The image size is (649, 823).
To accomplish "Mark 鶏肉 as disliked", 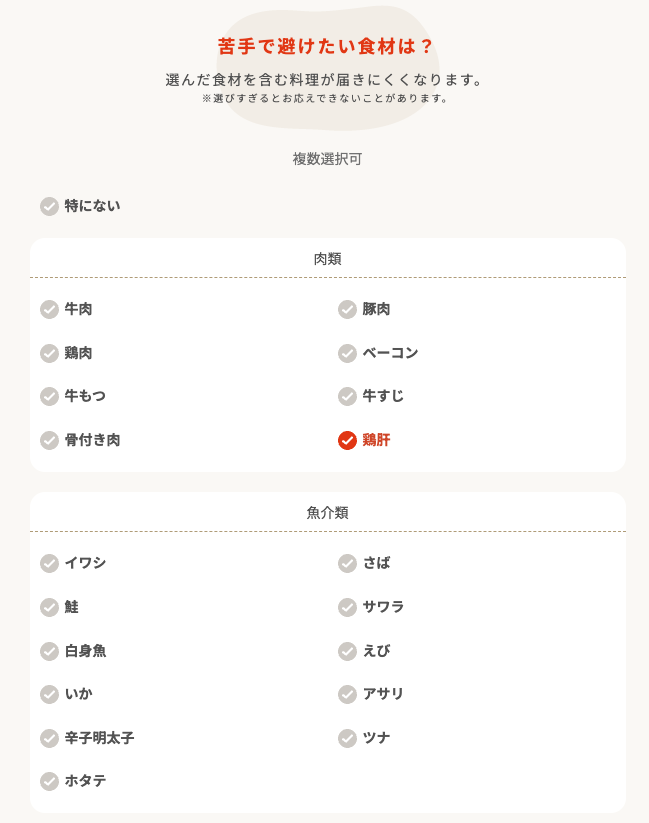I will 49,353.
